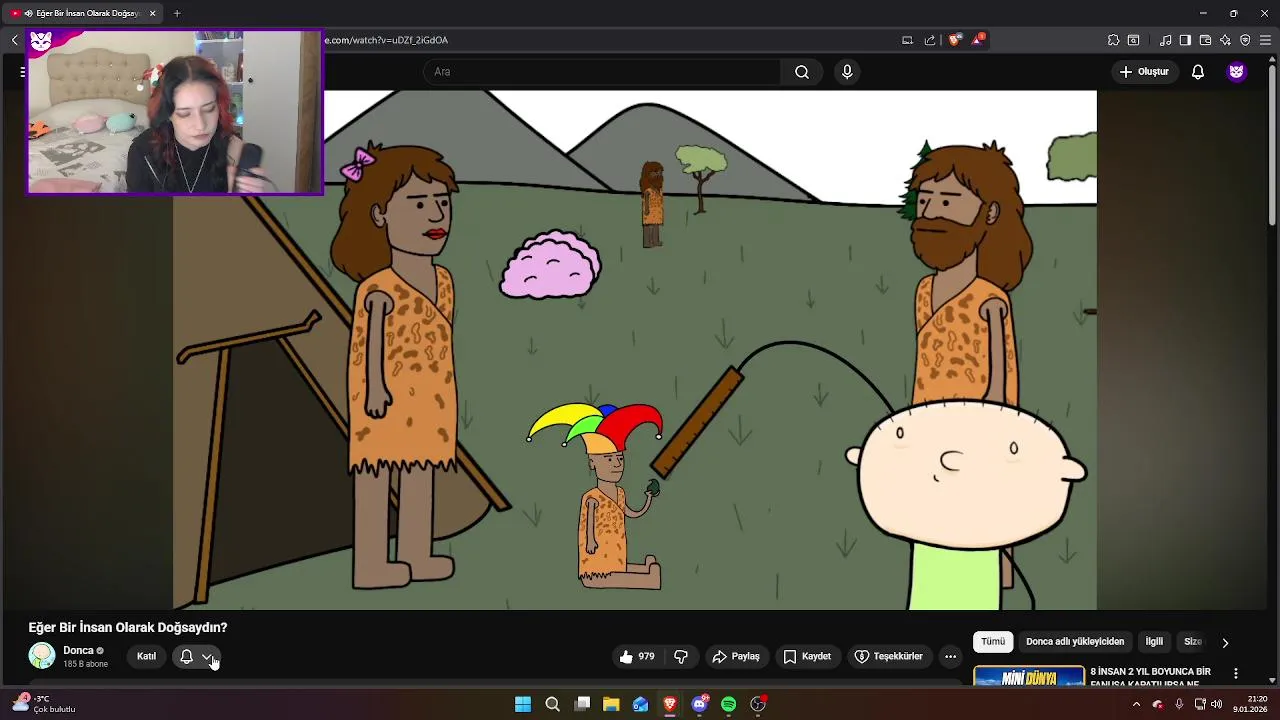Open Brave Wallet icon
Image resolution: width=1280 pixels, height=720 pixels.
pyautogui.click(x=1205, y=40)
